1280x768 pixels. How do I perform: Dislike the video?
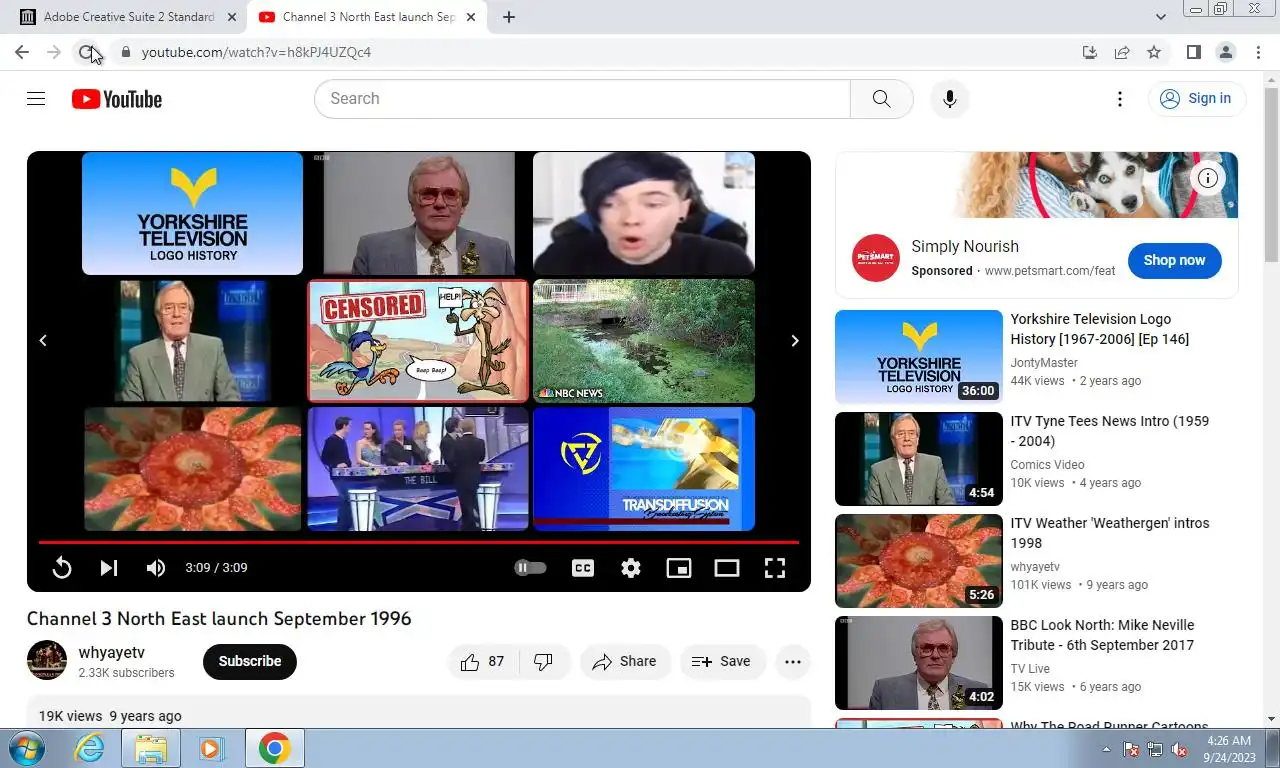click(x=545, y=661)
